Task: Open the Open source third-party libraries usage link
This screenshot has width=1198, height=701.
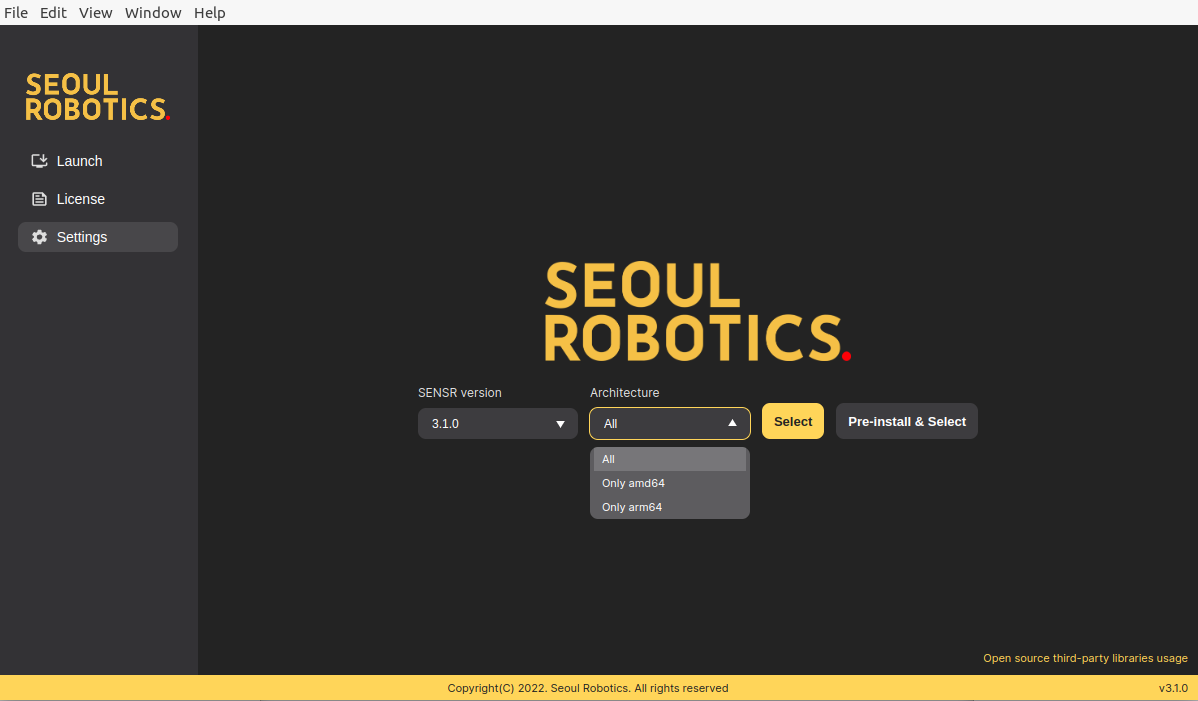Action: (1085, 658)
